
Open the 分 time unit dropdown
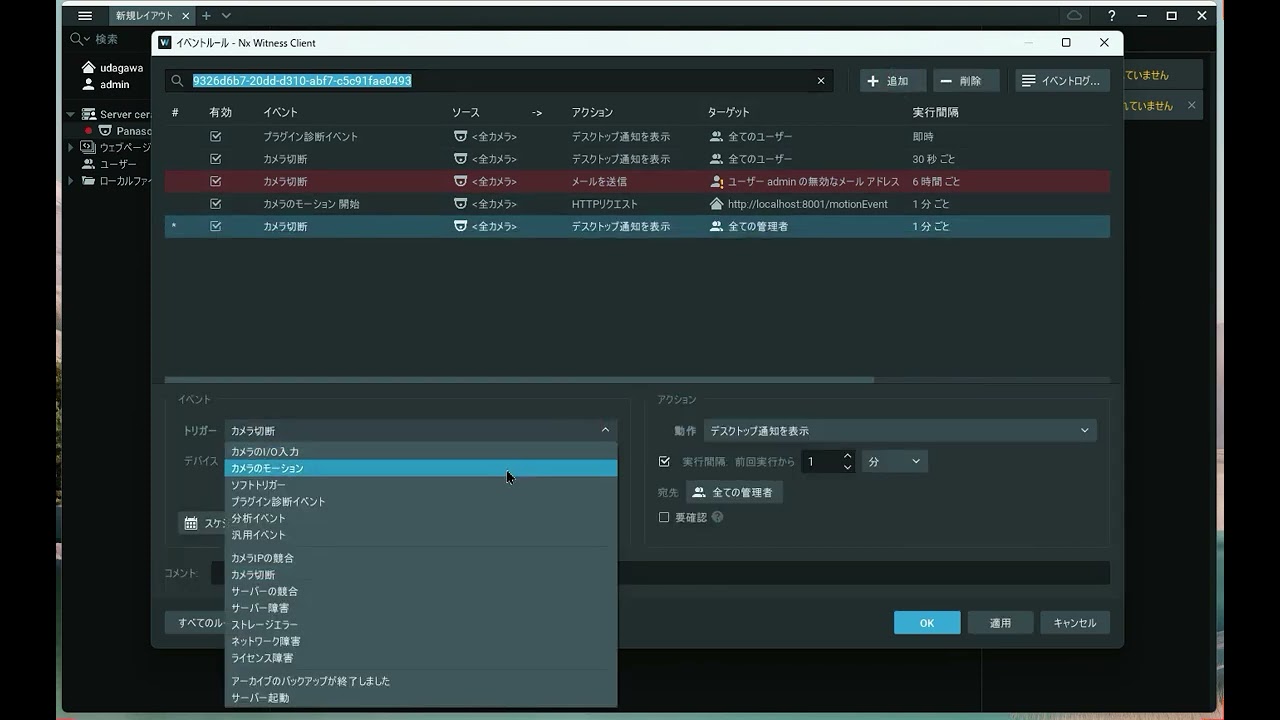[x=893, y=461]
